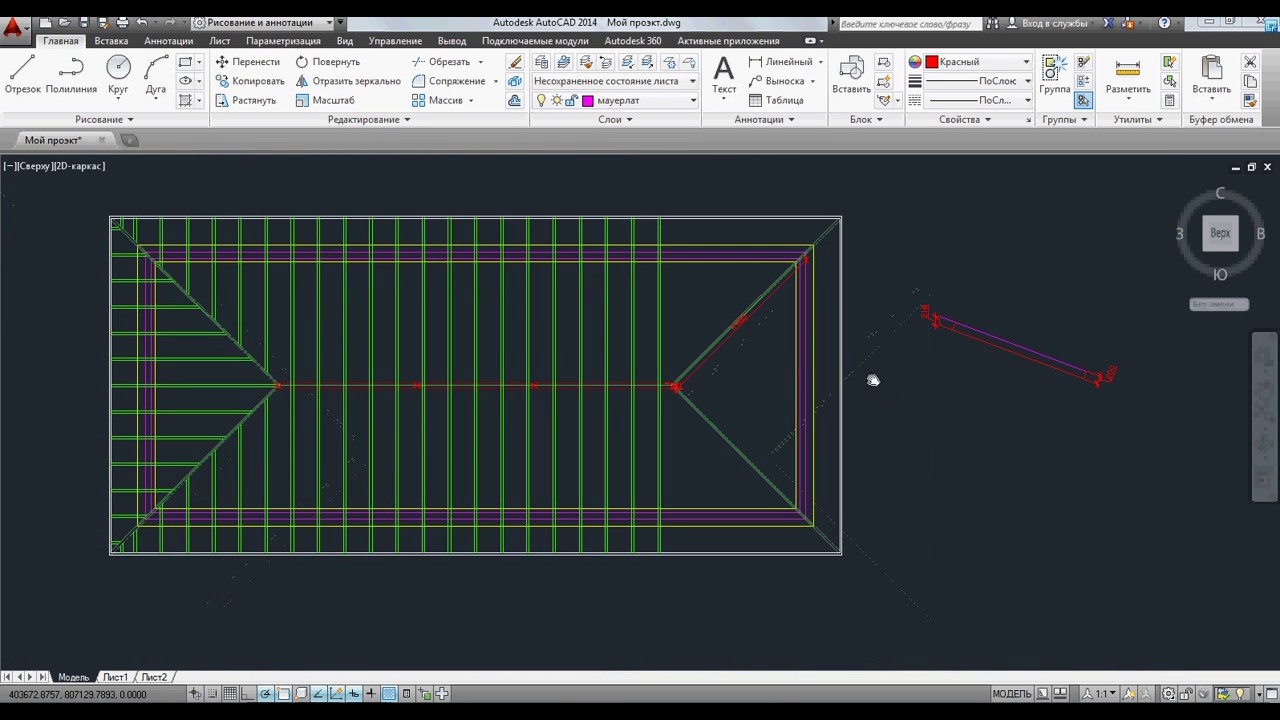This screenshot has width=1280, height=720.
Task: Click the Копировать copy button
Action: [x=250, y=81]
